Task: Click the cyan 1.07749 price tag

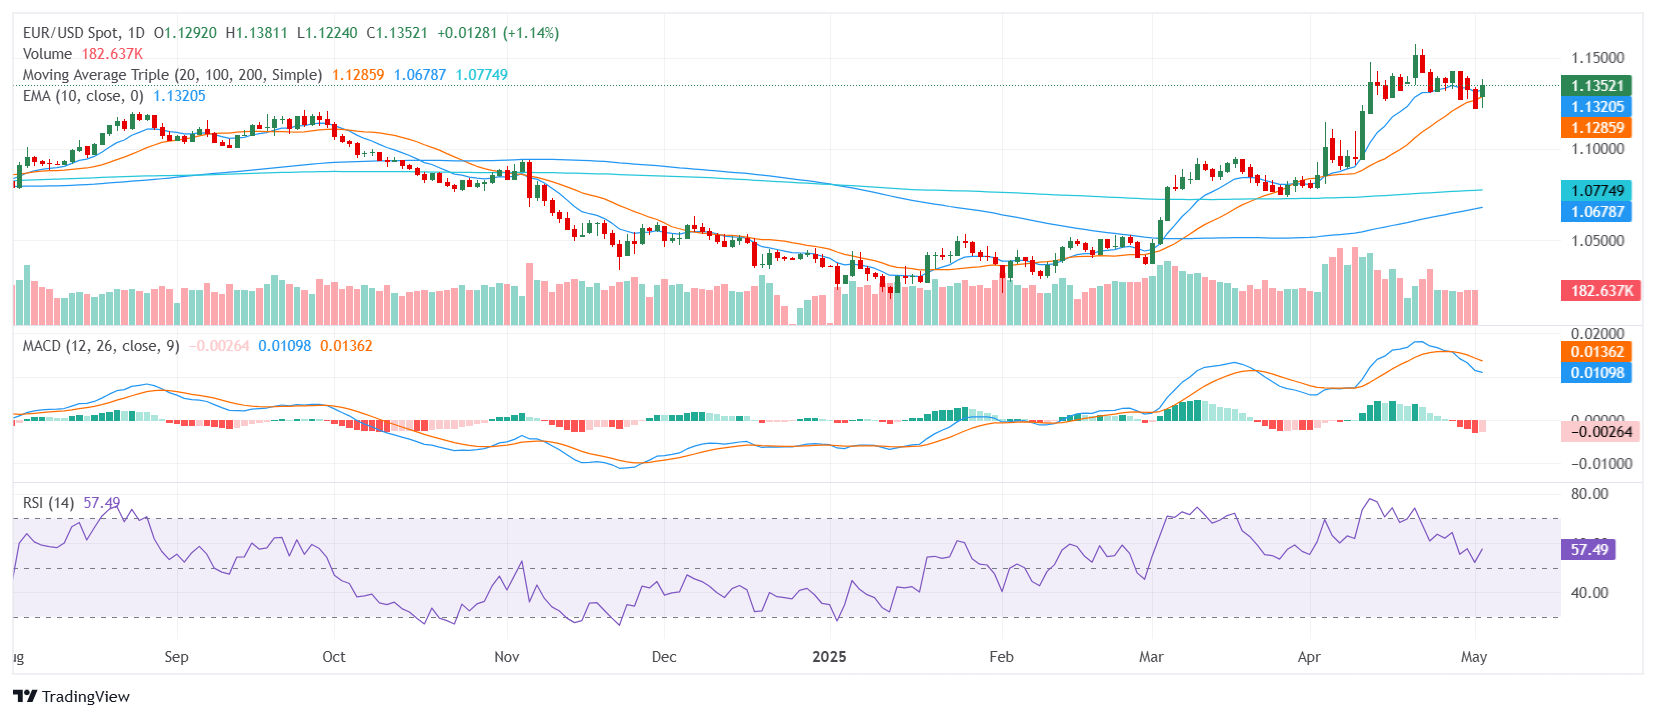Action: [x=1596, y=190]
